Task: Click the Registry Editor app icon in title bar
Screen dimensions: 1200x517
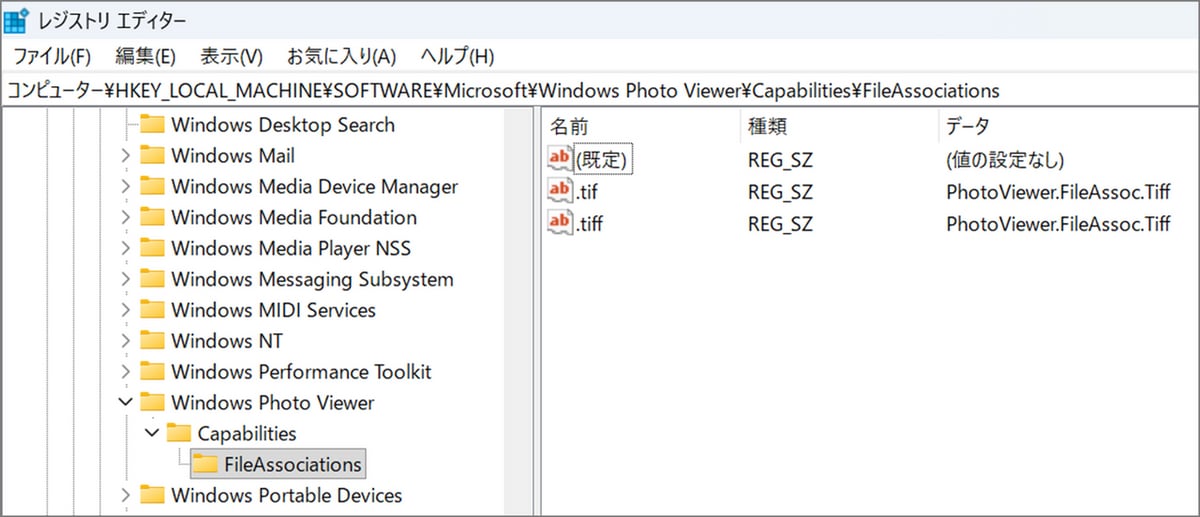Action: coord(17,20)
